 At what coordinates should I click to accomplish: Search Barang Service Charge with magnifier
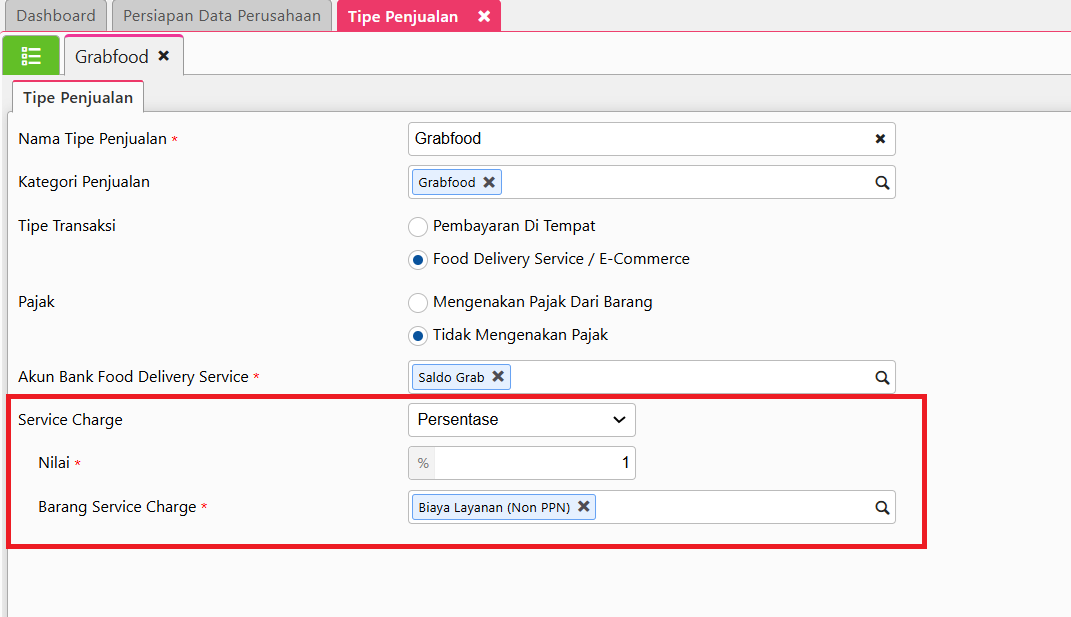click(882, 508)
